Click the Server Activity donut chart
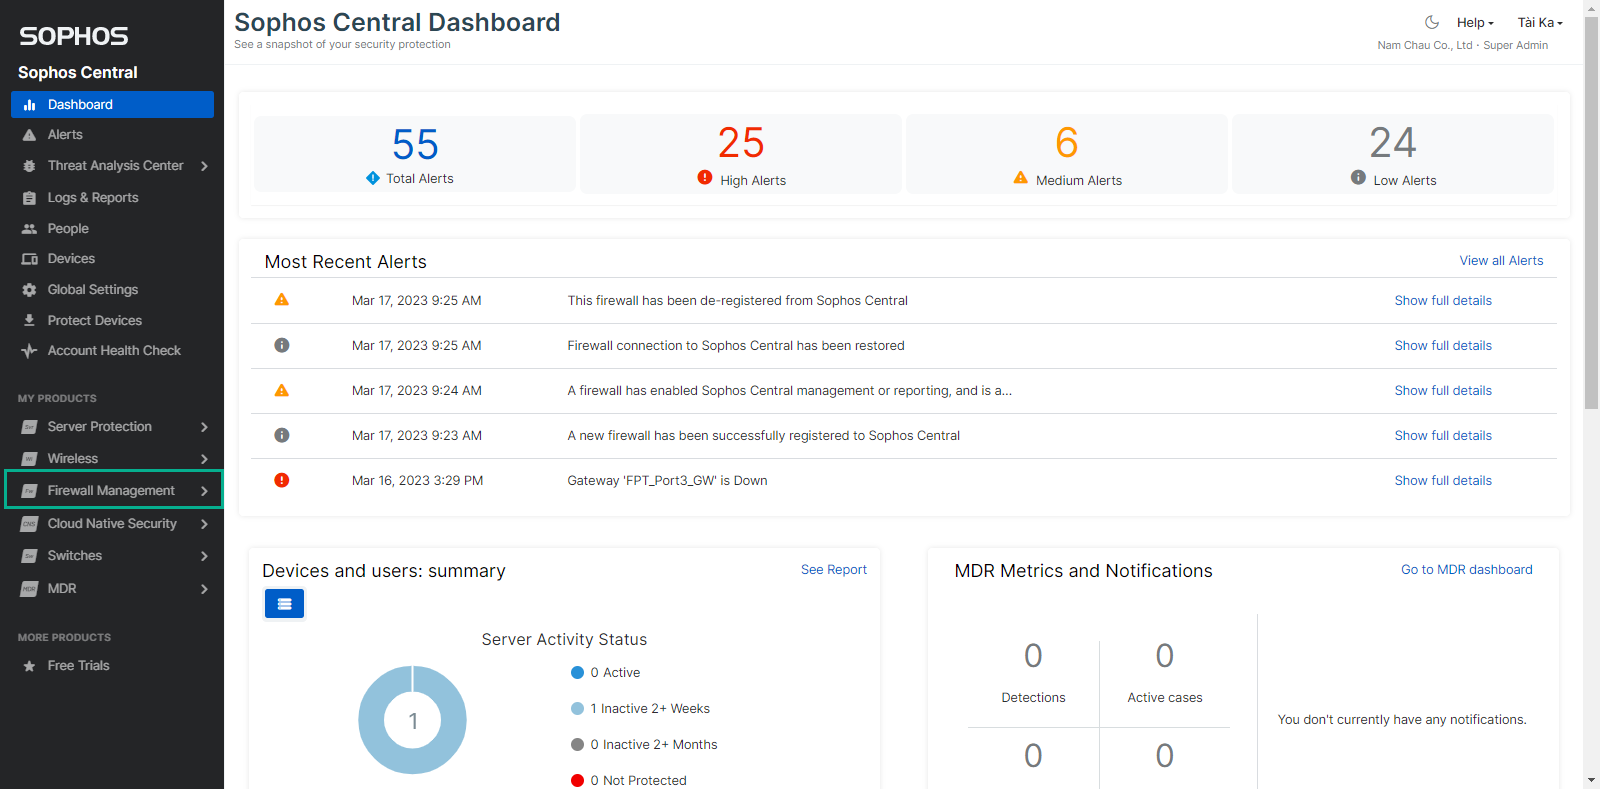The height and width of the screenshot is (789, 1600). click(413, 720)
